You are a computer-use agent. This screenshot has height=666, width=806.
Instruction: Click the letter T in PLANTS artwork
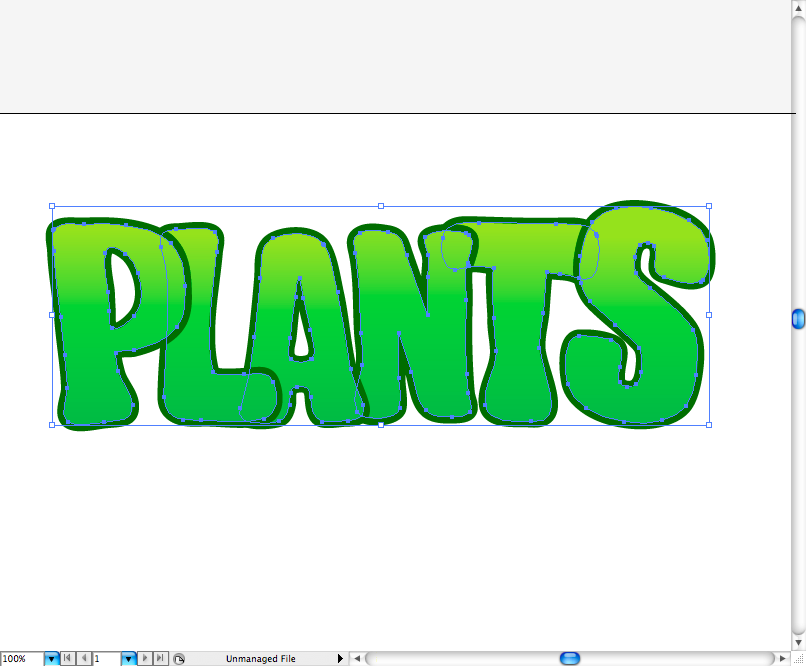pyautogui.click(x=517, y=308)
